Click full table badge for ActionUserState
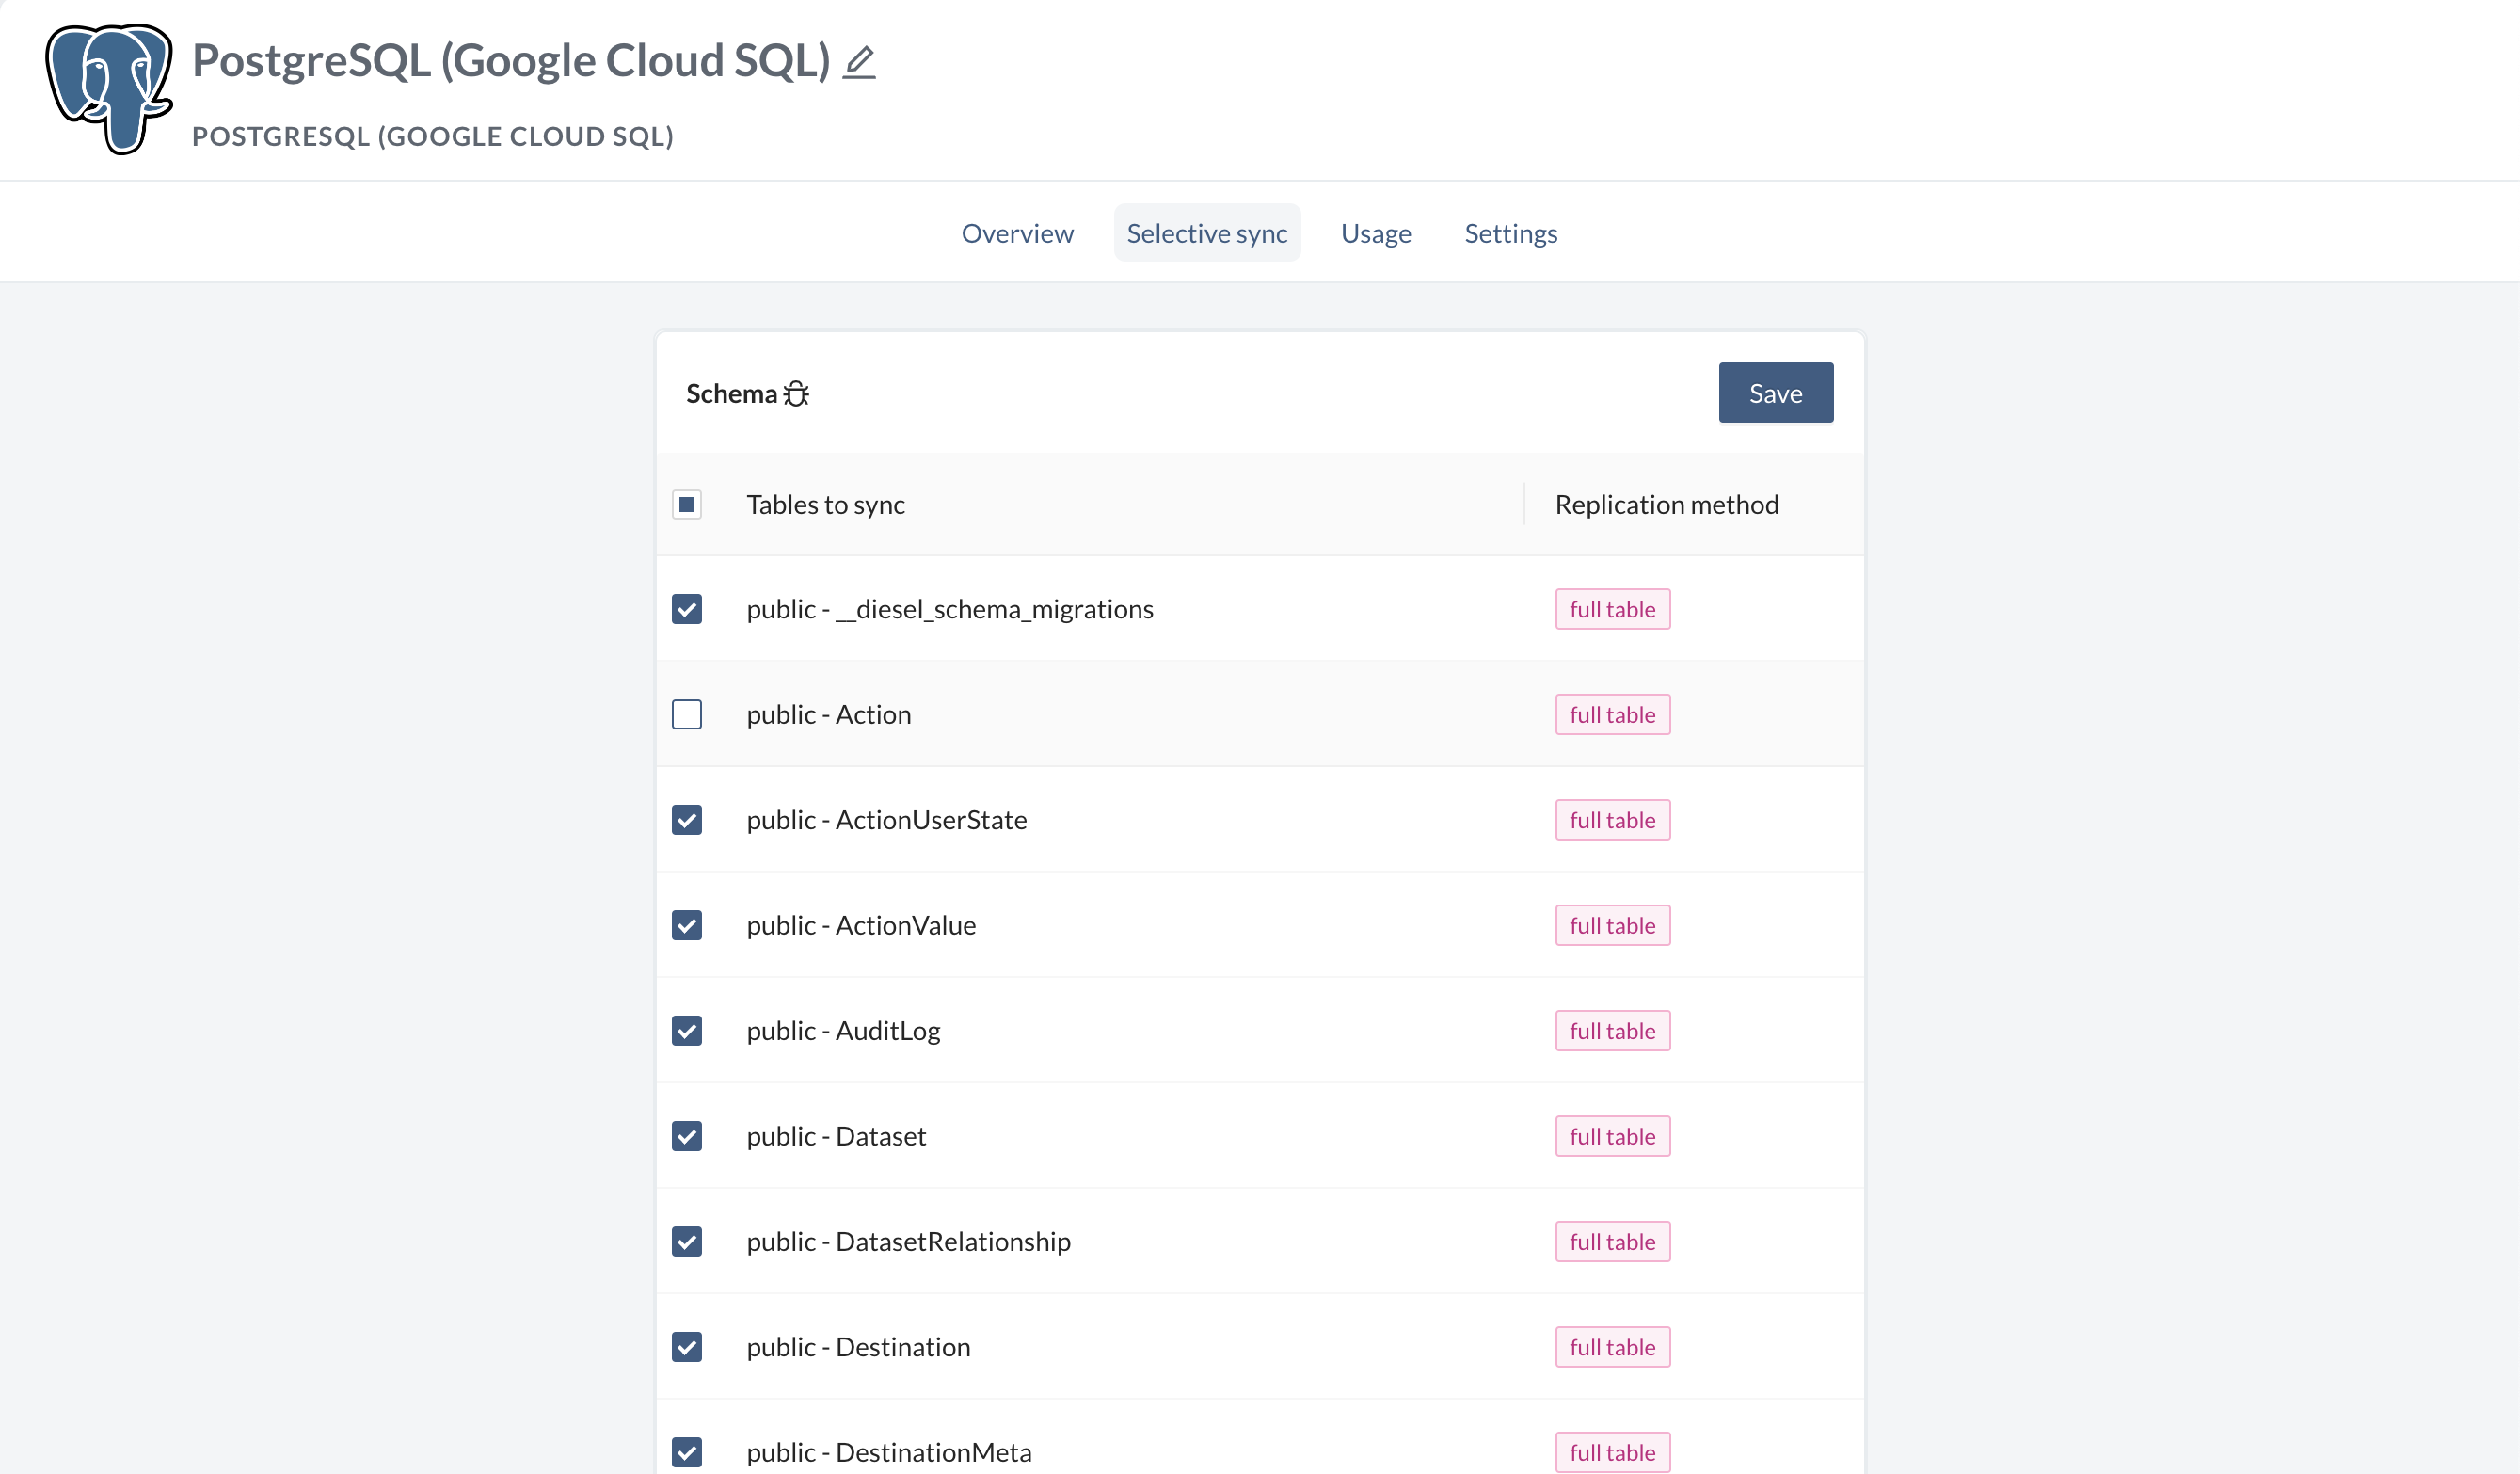 (x=1613, y=820)
